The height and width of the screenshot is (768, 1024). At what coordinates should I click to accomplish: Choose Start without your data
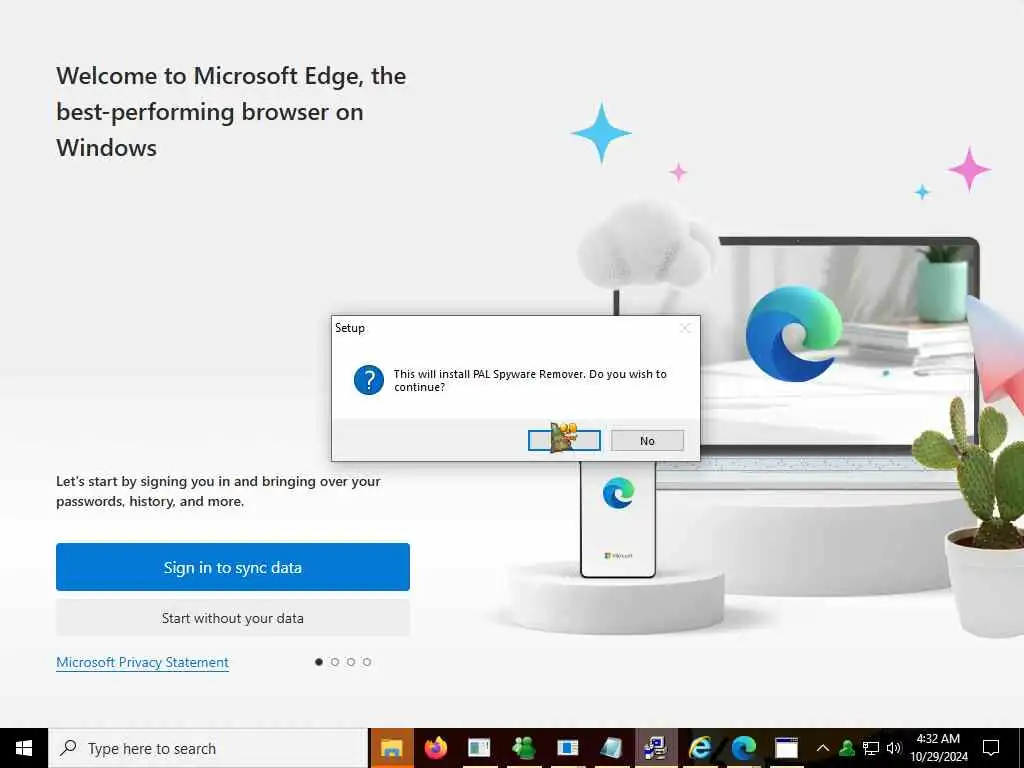232,618
